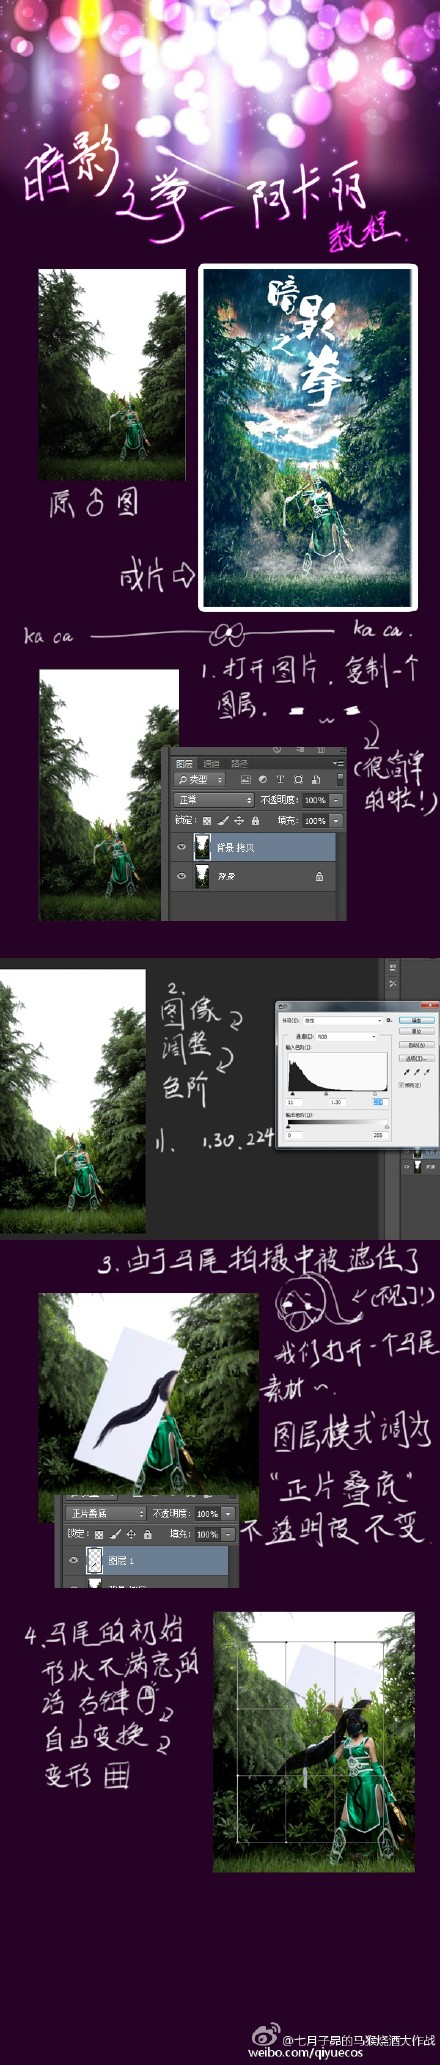The image size is (440, 2065).
Task: Lock transparent pixels in 图层 1 panel
Action: (x=99, y=1534)
